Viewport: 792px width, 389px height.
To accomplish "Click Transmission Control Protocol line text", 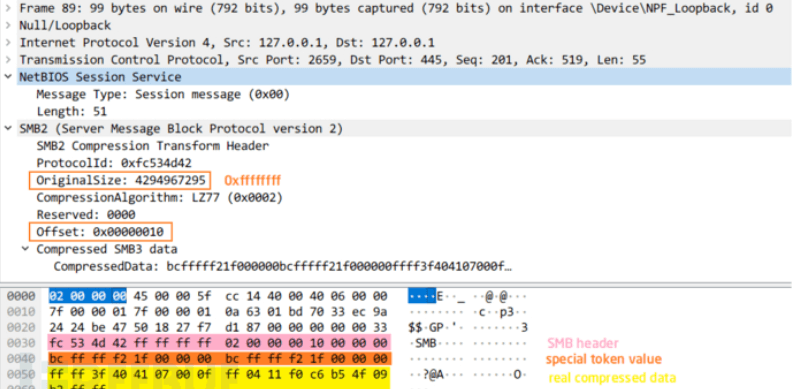I will tap(332, 60).
